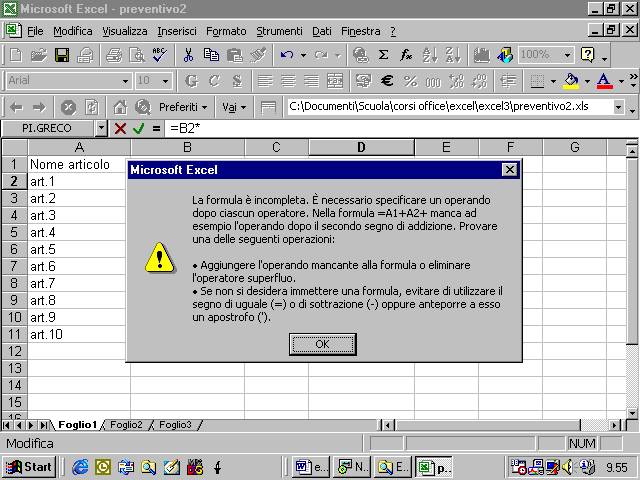Click the Merge and Center icon
Viewport: 640px width, 480px height.
335,81
